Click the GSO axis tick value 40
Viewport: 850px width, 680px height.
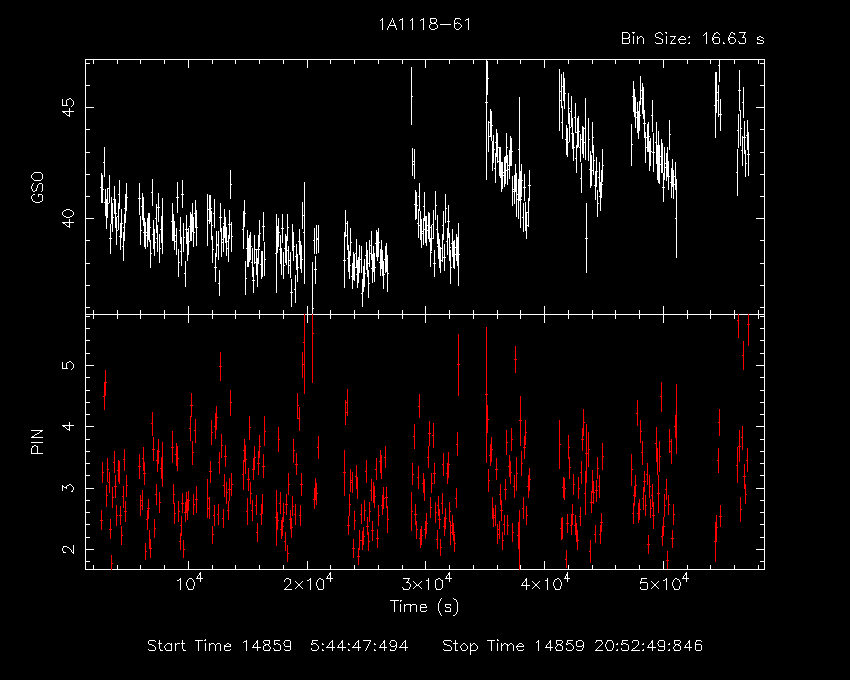[68, 219]
